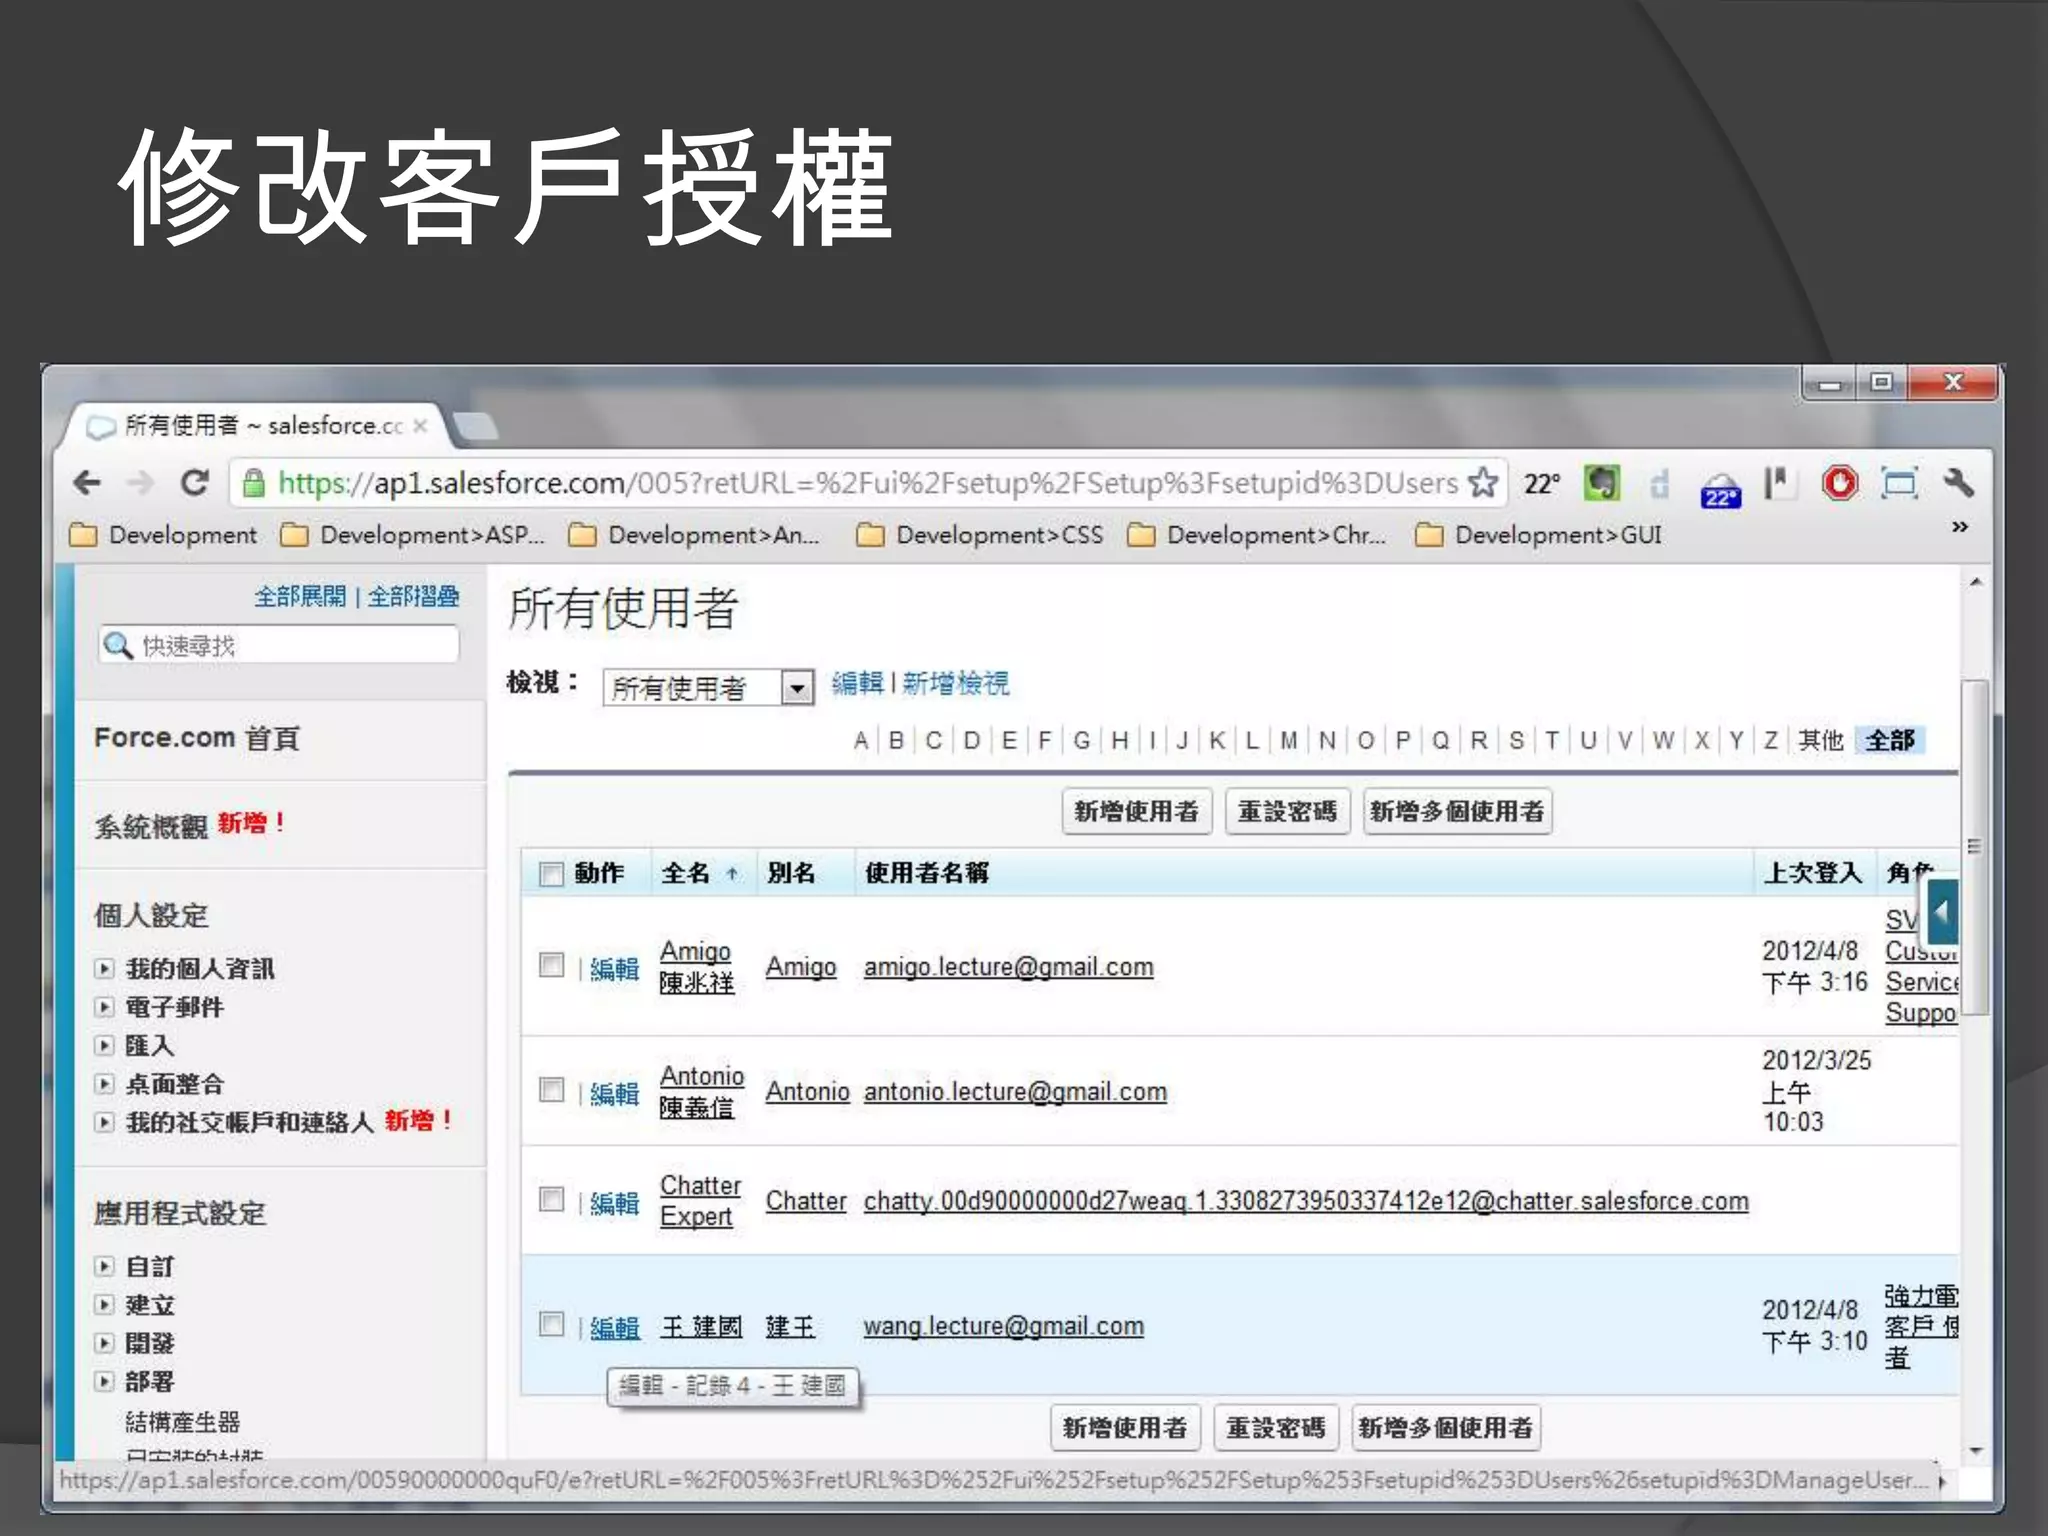Open the Chrome wrench settings menu
The image size is (2048, 1536).
coord(1959,484)
